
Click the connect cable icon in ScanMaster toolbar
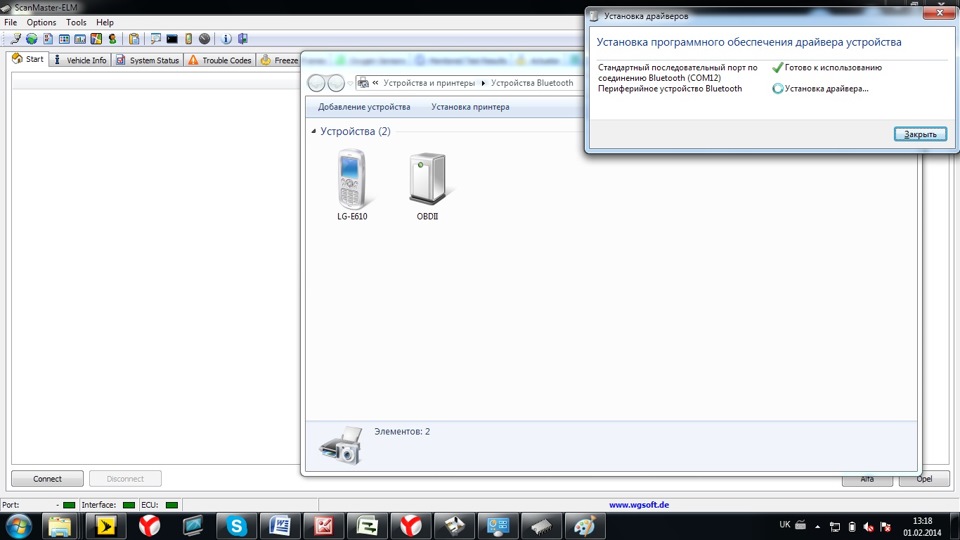(15, 39)
